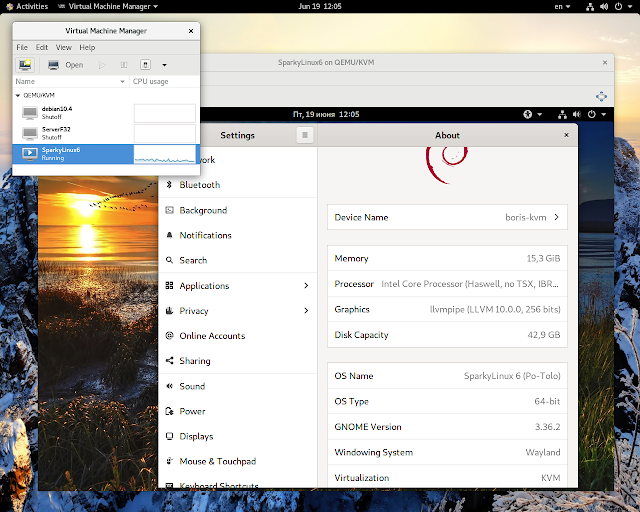The image size is (640, 512).
Task: Select the debian10.4 virtual machine
Action: [x=106, y=113]
